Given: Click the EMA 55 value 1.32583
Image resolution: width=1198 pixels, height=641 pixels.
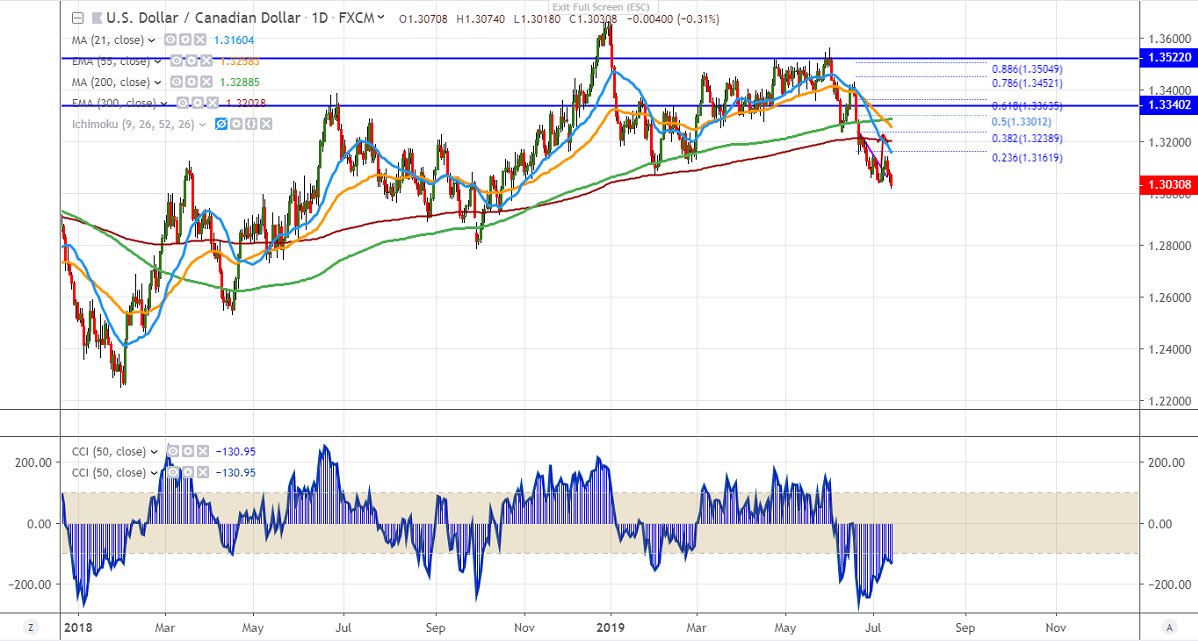Looking at the screenshot, I should pyautogui.click(x=240, y=61).
